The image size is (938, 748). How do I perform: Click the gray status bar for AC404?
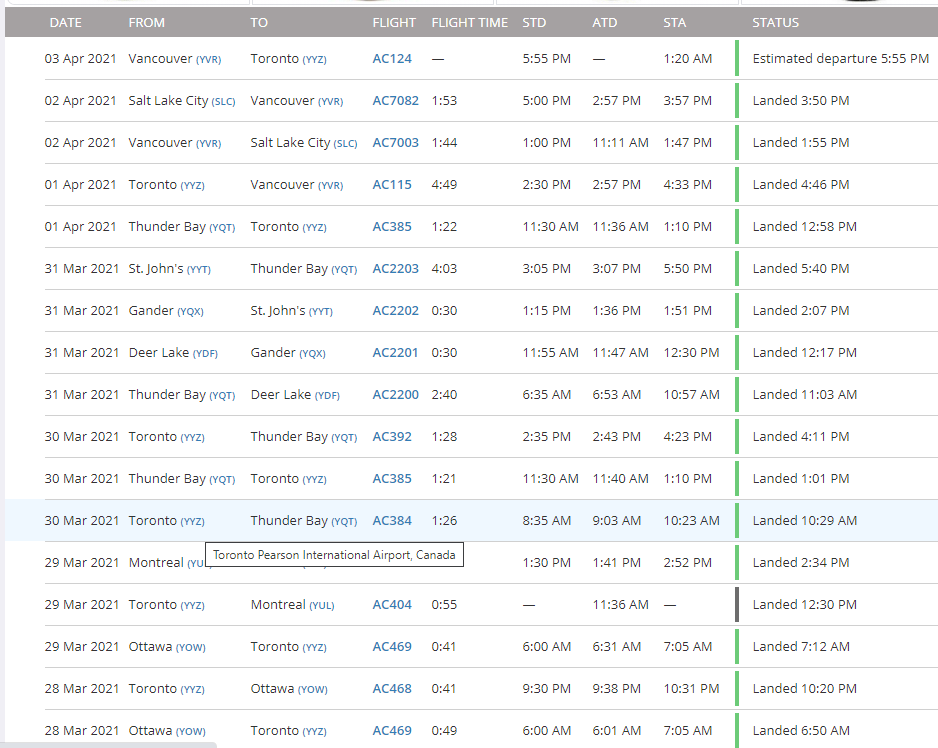click(x=737, y=605)
